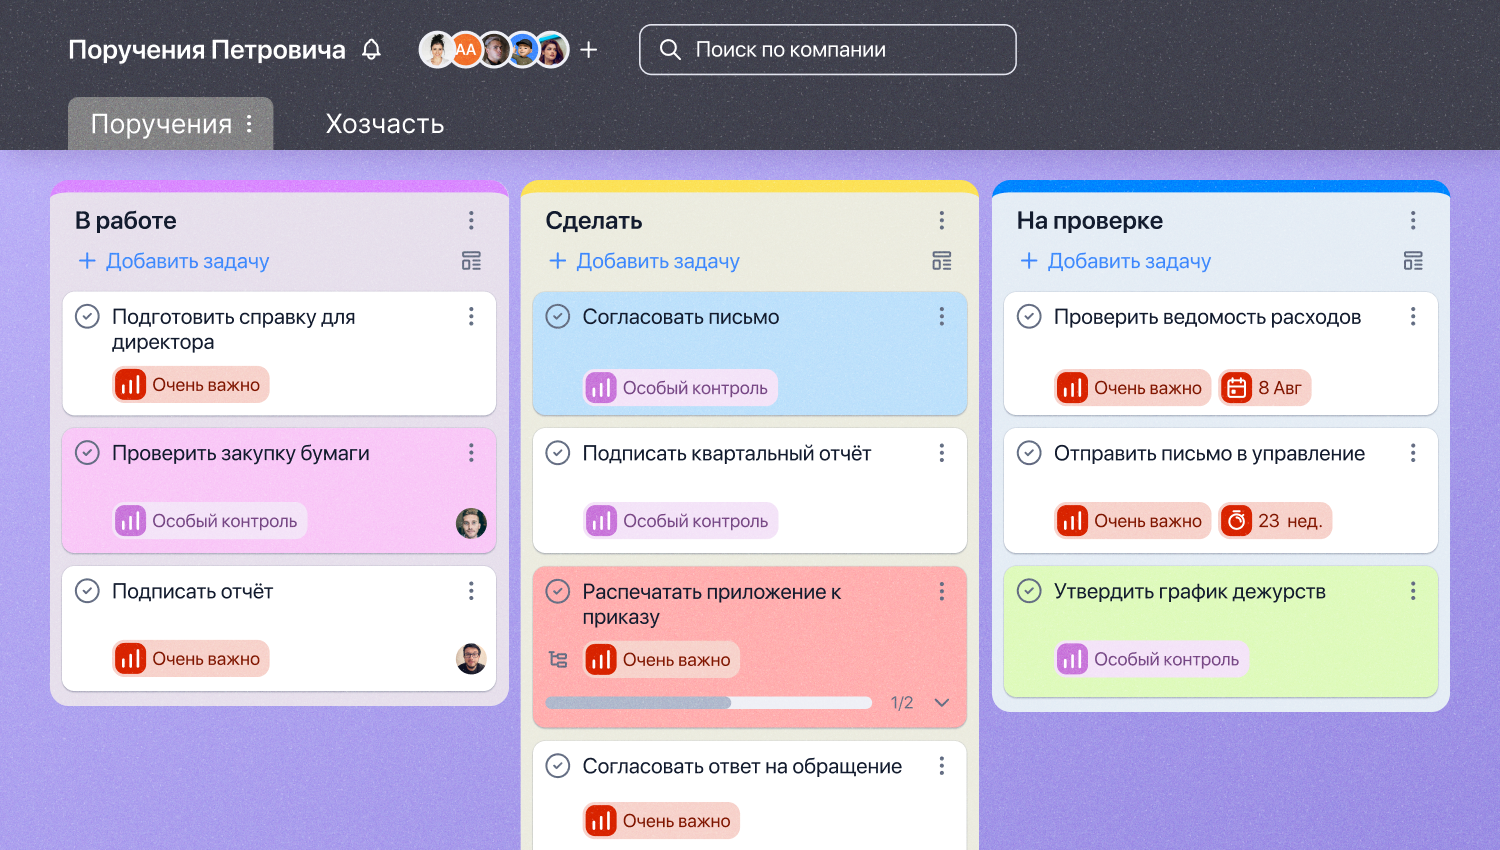
Task: Open Очень важно tag on Согласовать ответ card
Action: coord(661,821)
